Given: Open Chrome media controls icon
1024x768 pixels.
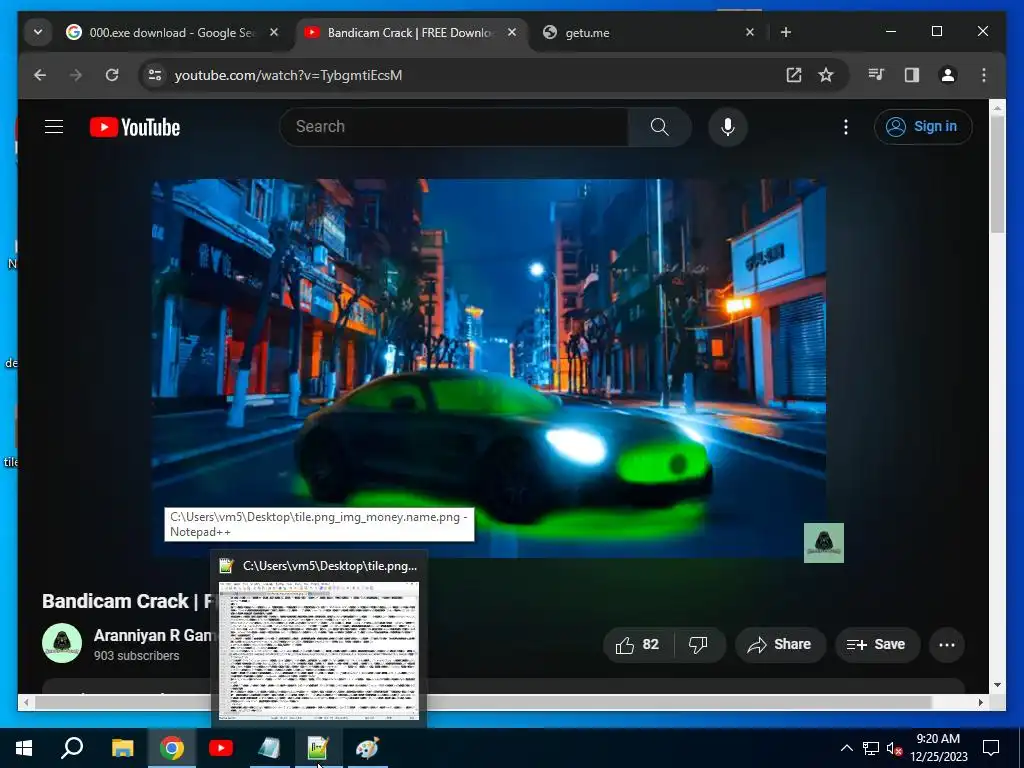Looking at the screenshot, I should 876,75.
